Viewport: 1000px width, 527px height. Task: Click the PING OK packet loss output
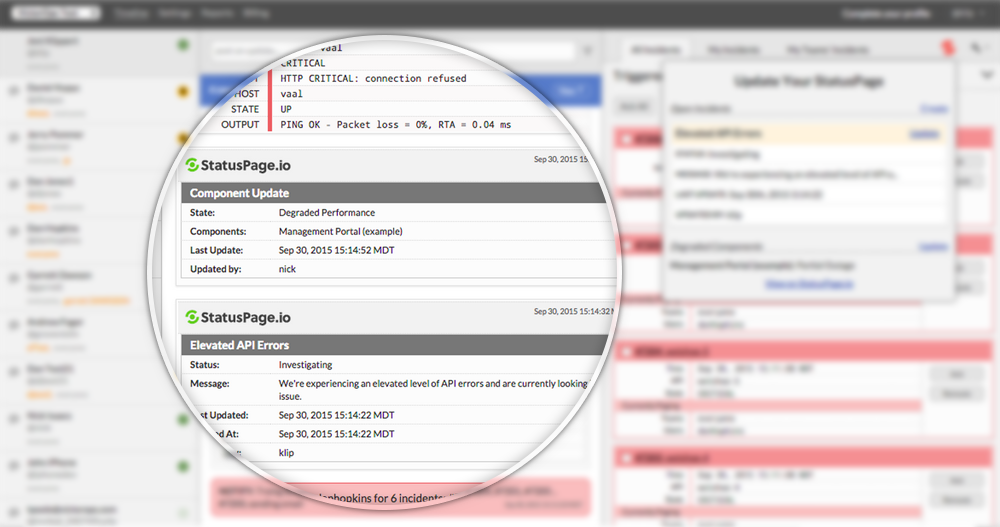(x=395, y=124)
